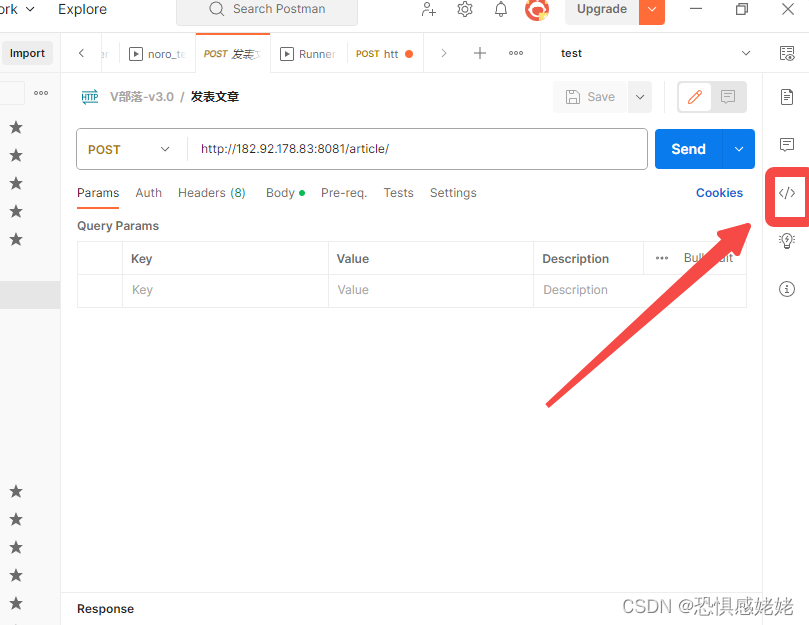
Task: Click the first star in sidebar
Action: pos(16,127)
